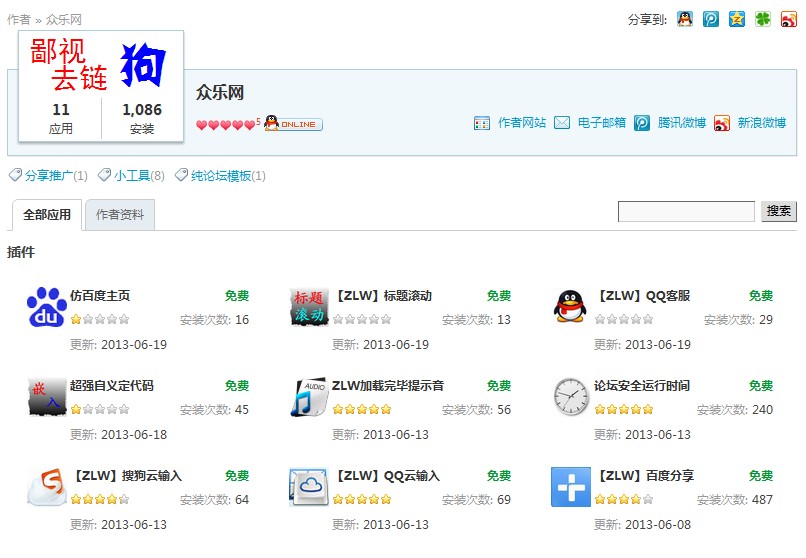
Task: Focus the app search input field
Action: 686,211
